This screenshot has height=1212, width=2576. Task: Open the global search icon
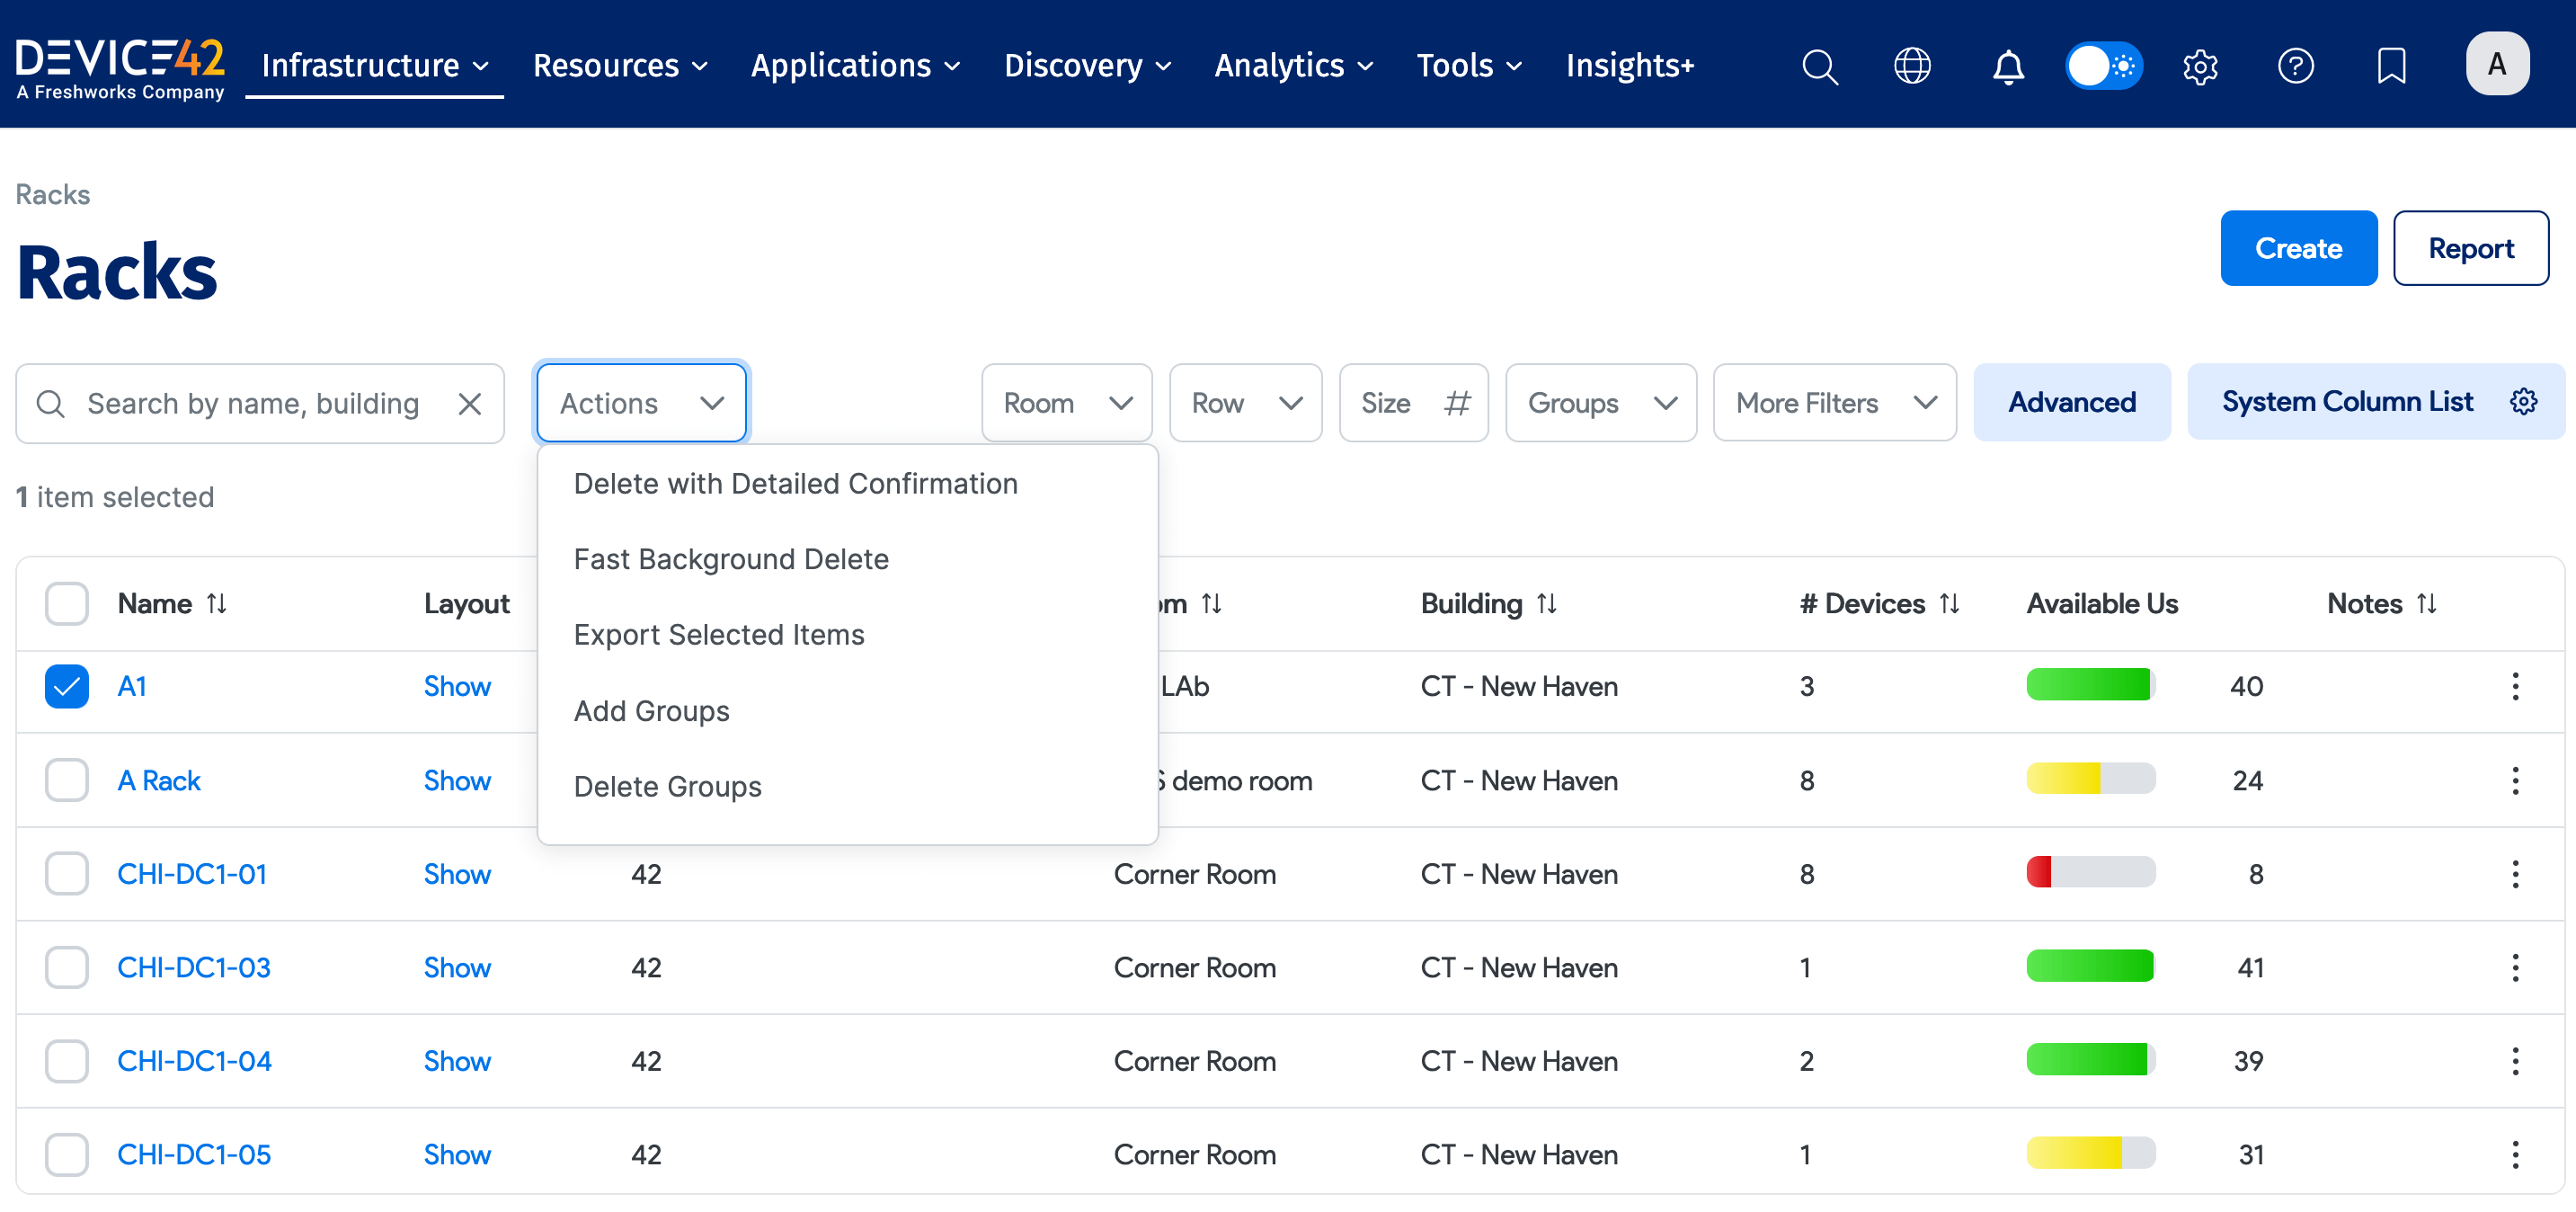click(1820, 66)
